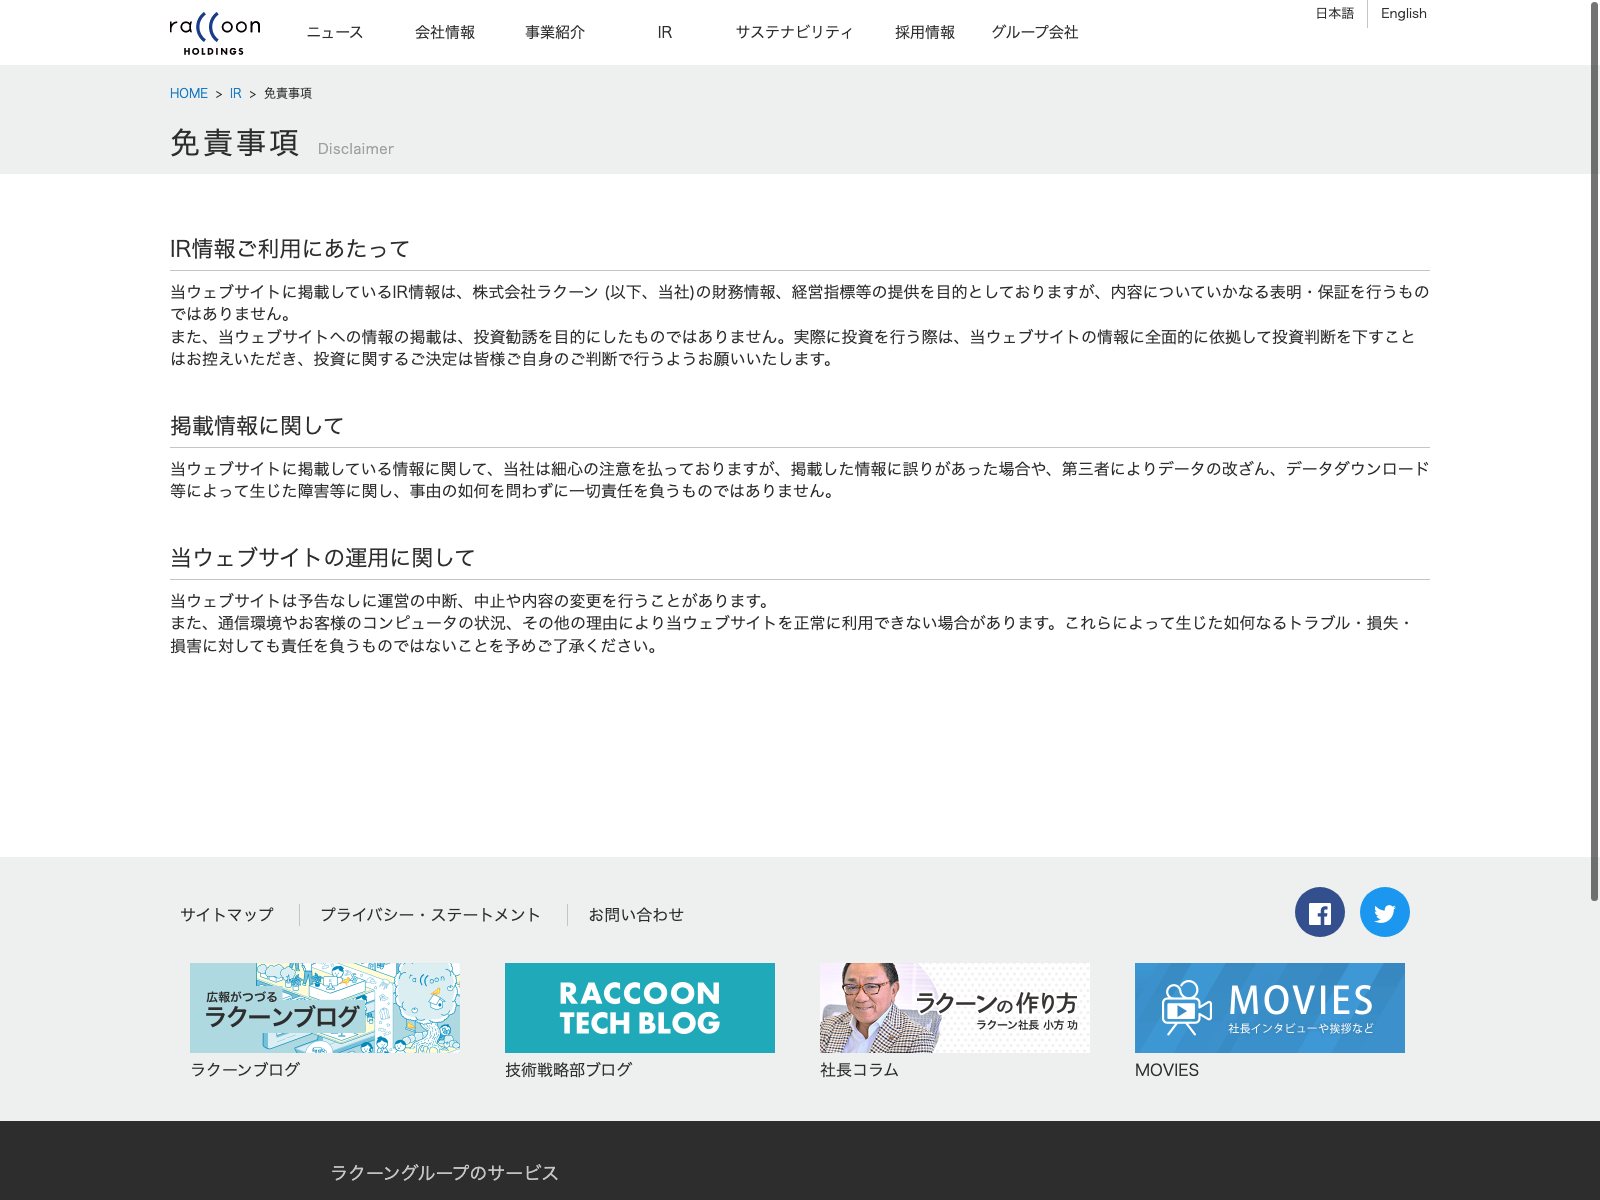Viewport: 1600px width, 1200px height.
Task: Open the ラクーンブログ banner thumbnail
Action: [325, 1007]
